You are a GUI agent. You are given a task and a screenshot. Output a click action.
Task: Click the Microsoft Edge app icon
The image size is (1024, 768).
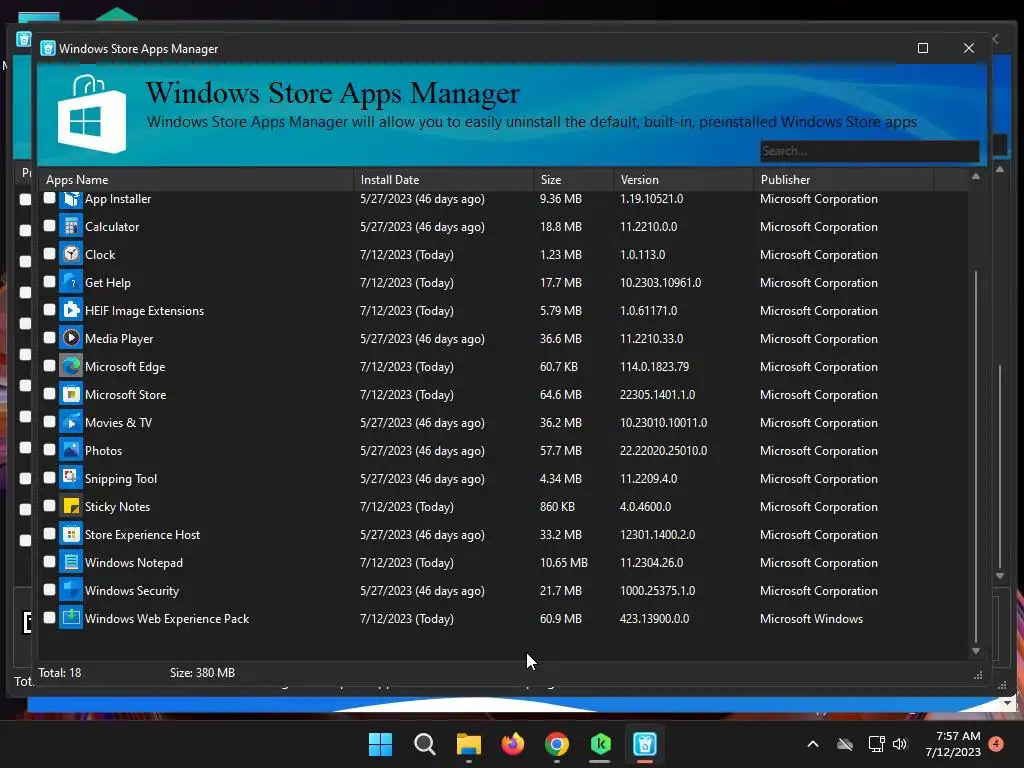(x=71, y=366)
